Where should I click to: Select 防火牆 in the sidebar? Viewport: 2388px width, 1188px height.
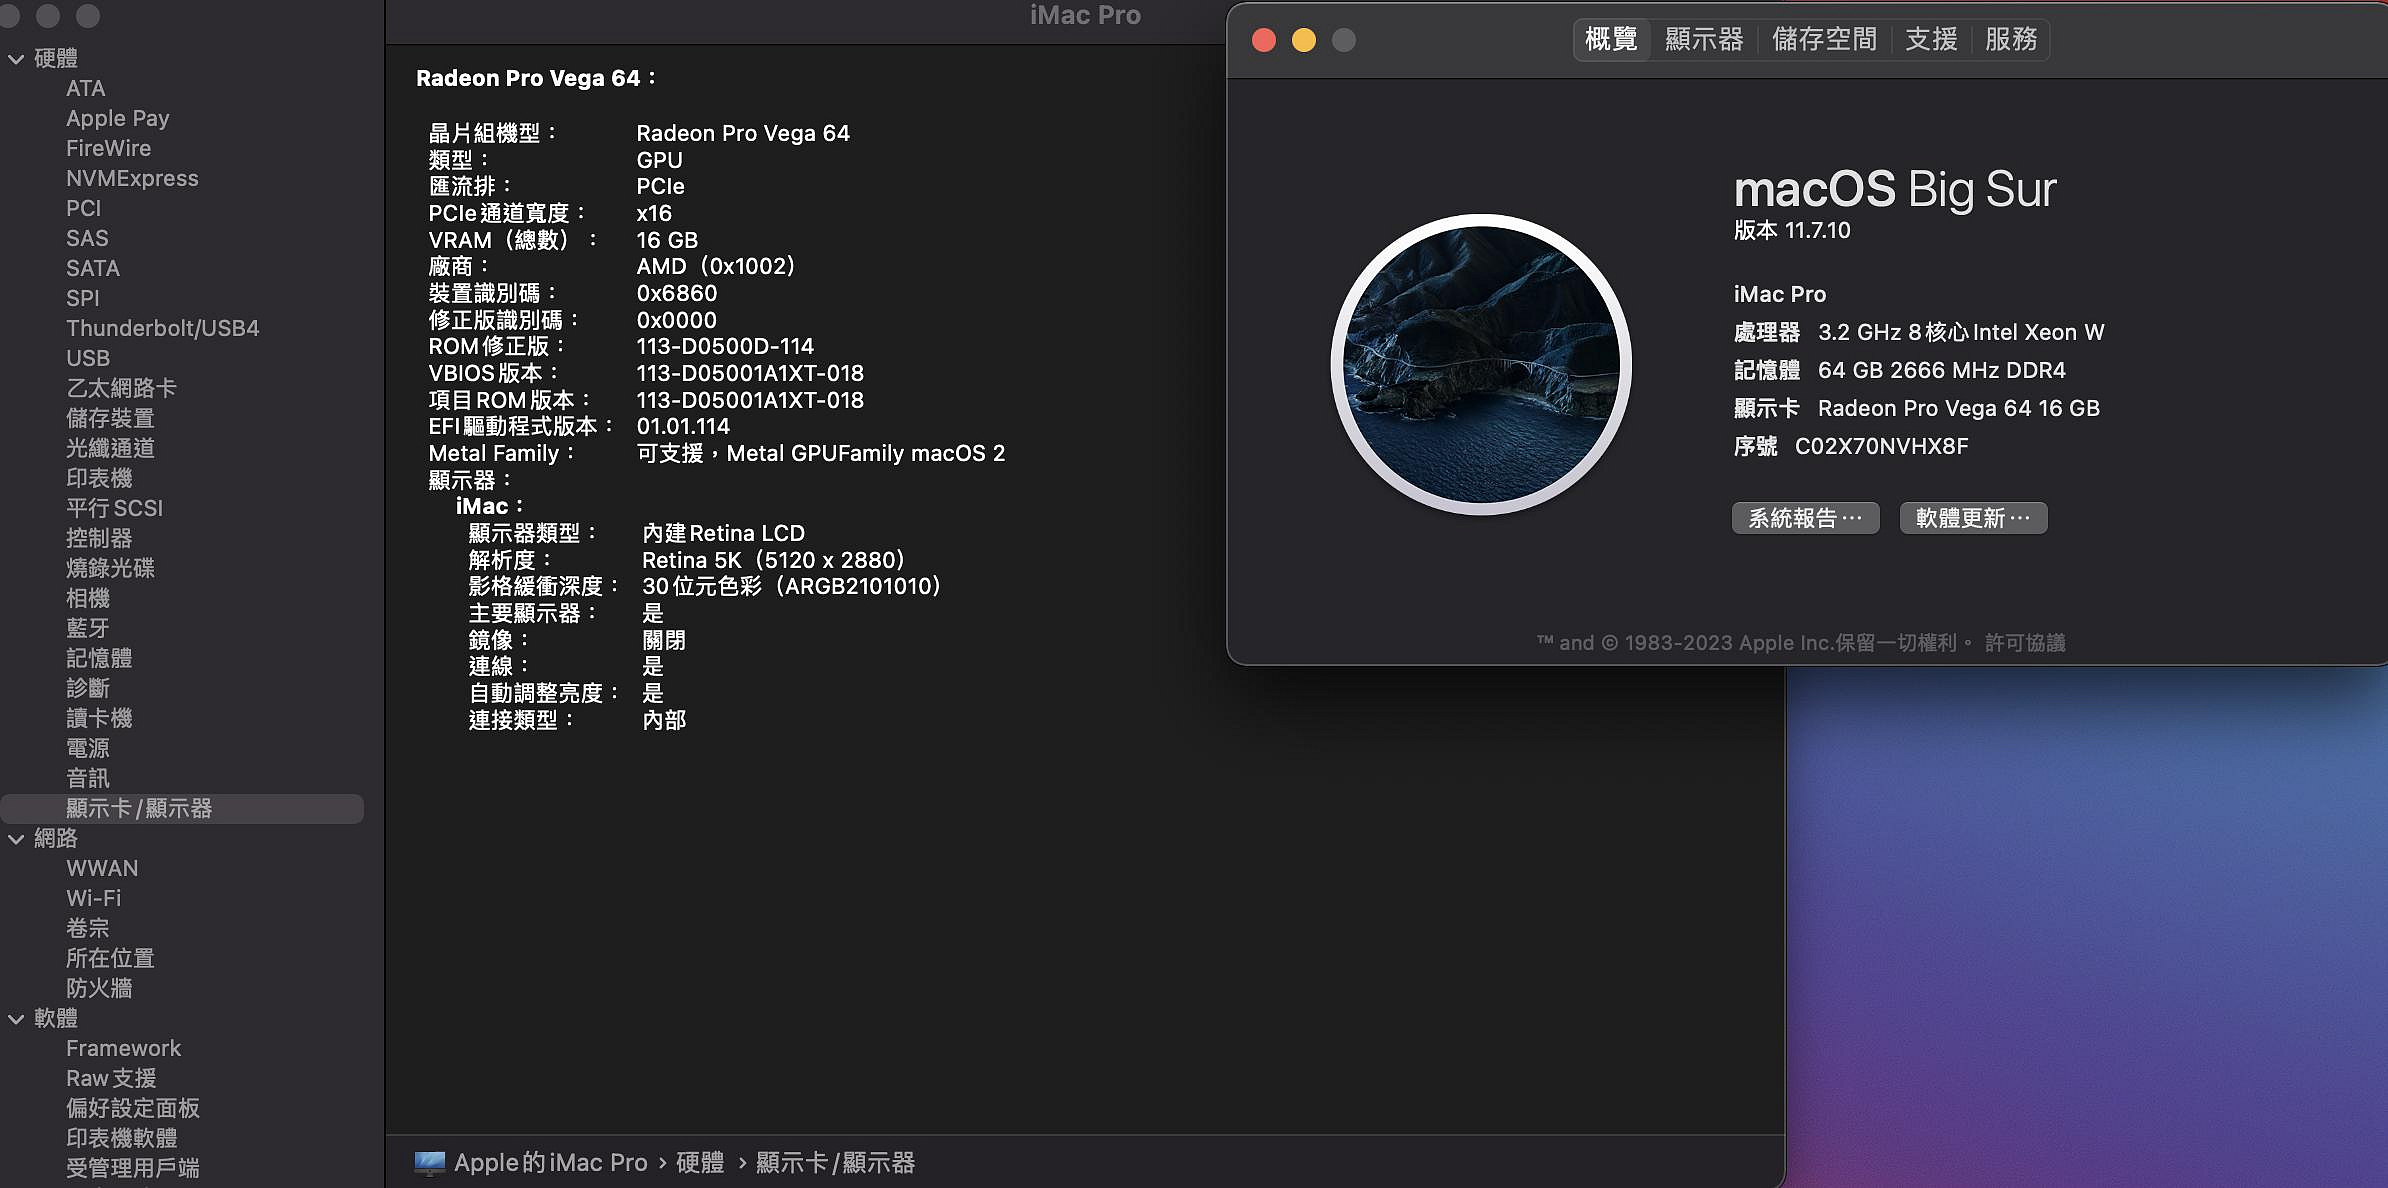(x=99, y=989)
